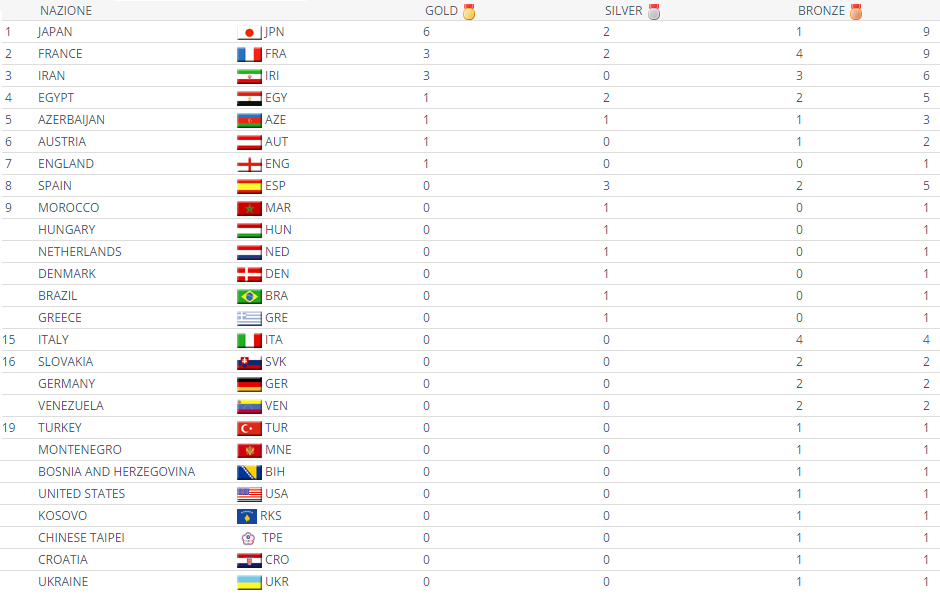940x595 pixels.
Task: Click the UKRAINE country name
Action: click(63, 582)
